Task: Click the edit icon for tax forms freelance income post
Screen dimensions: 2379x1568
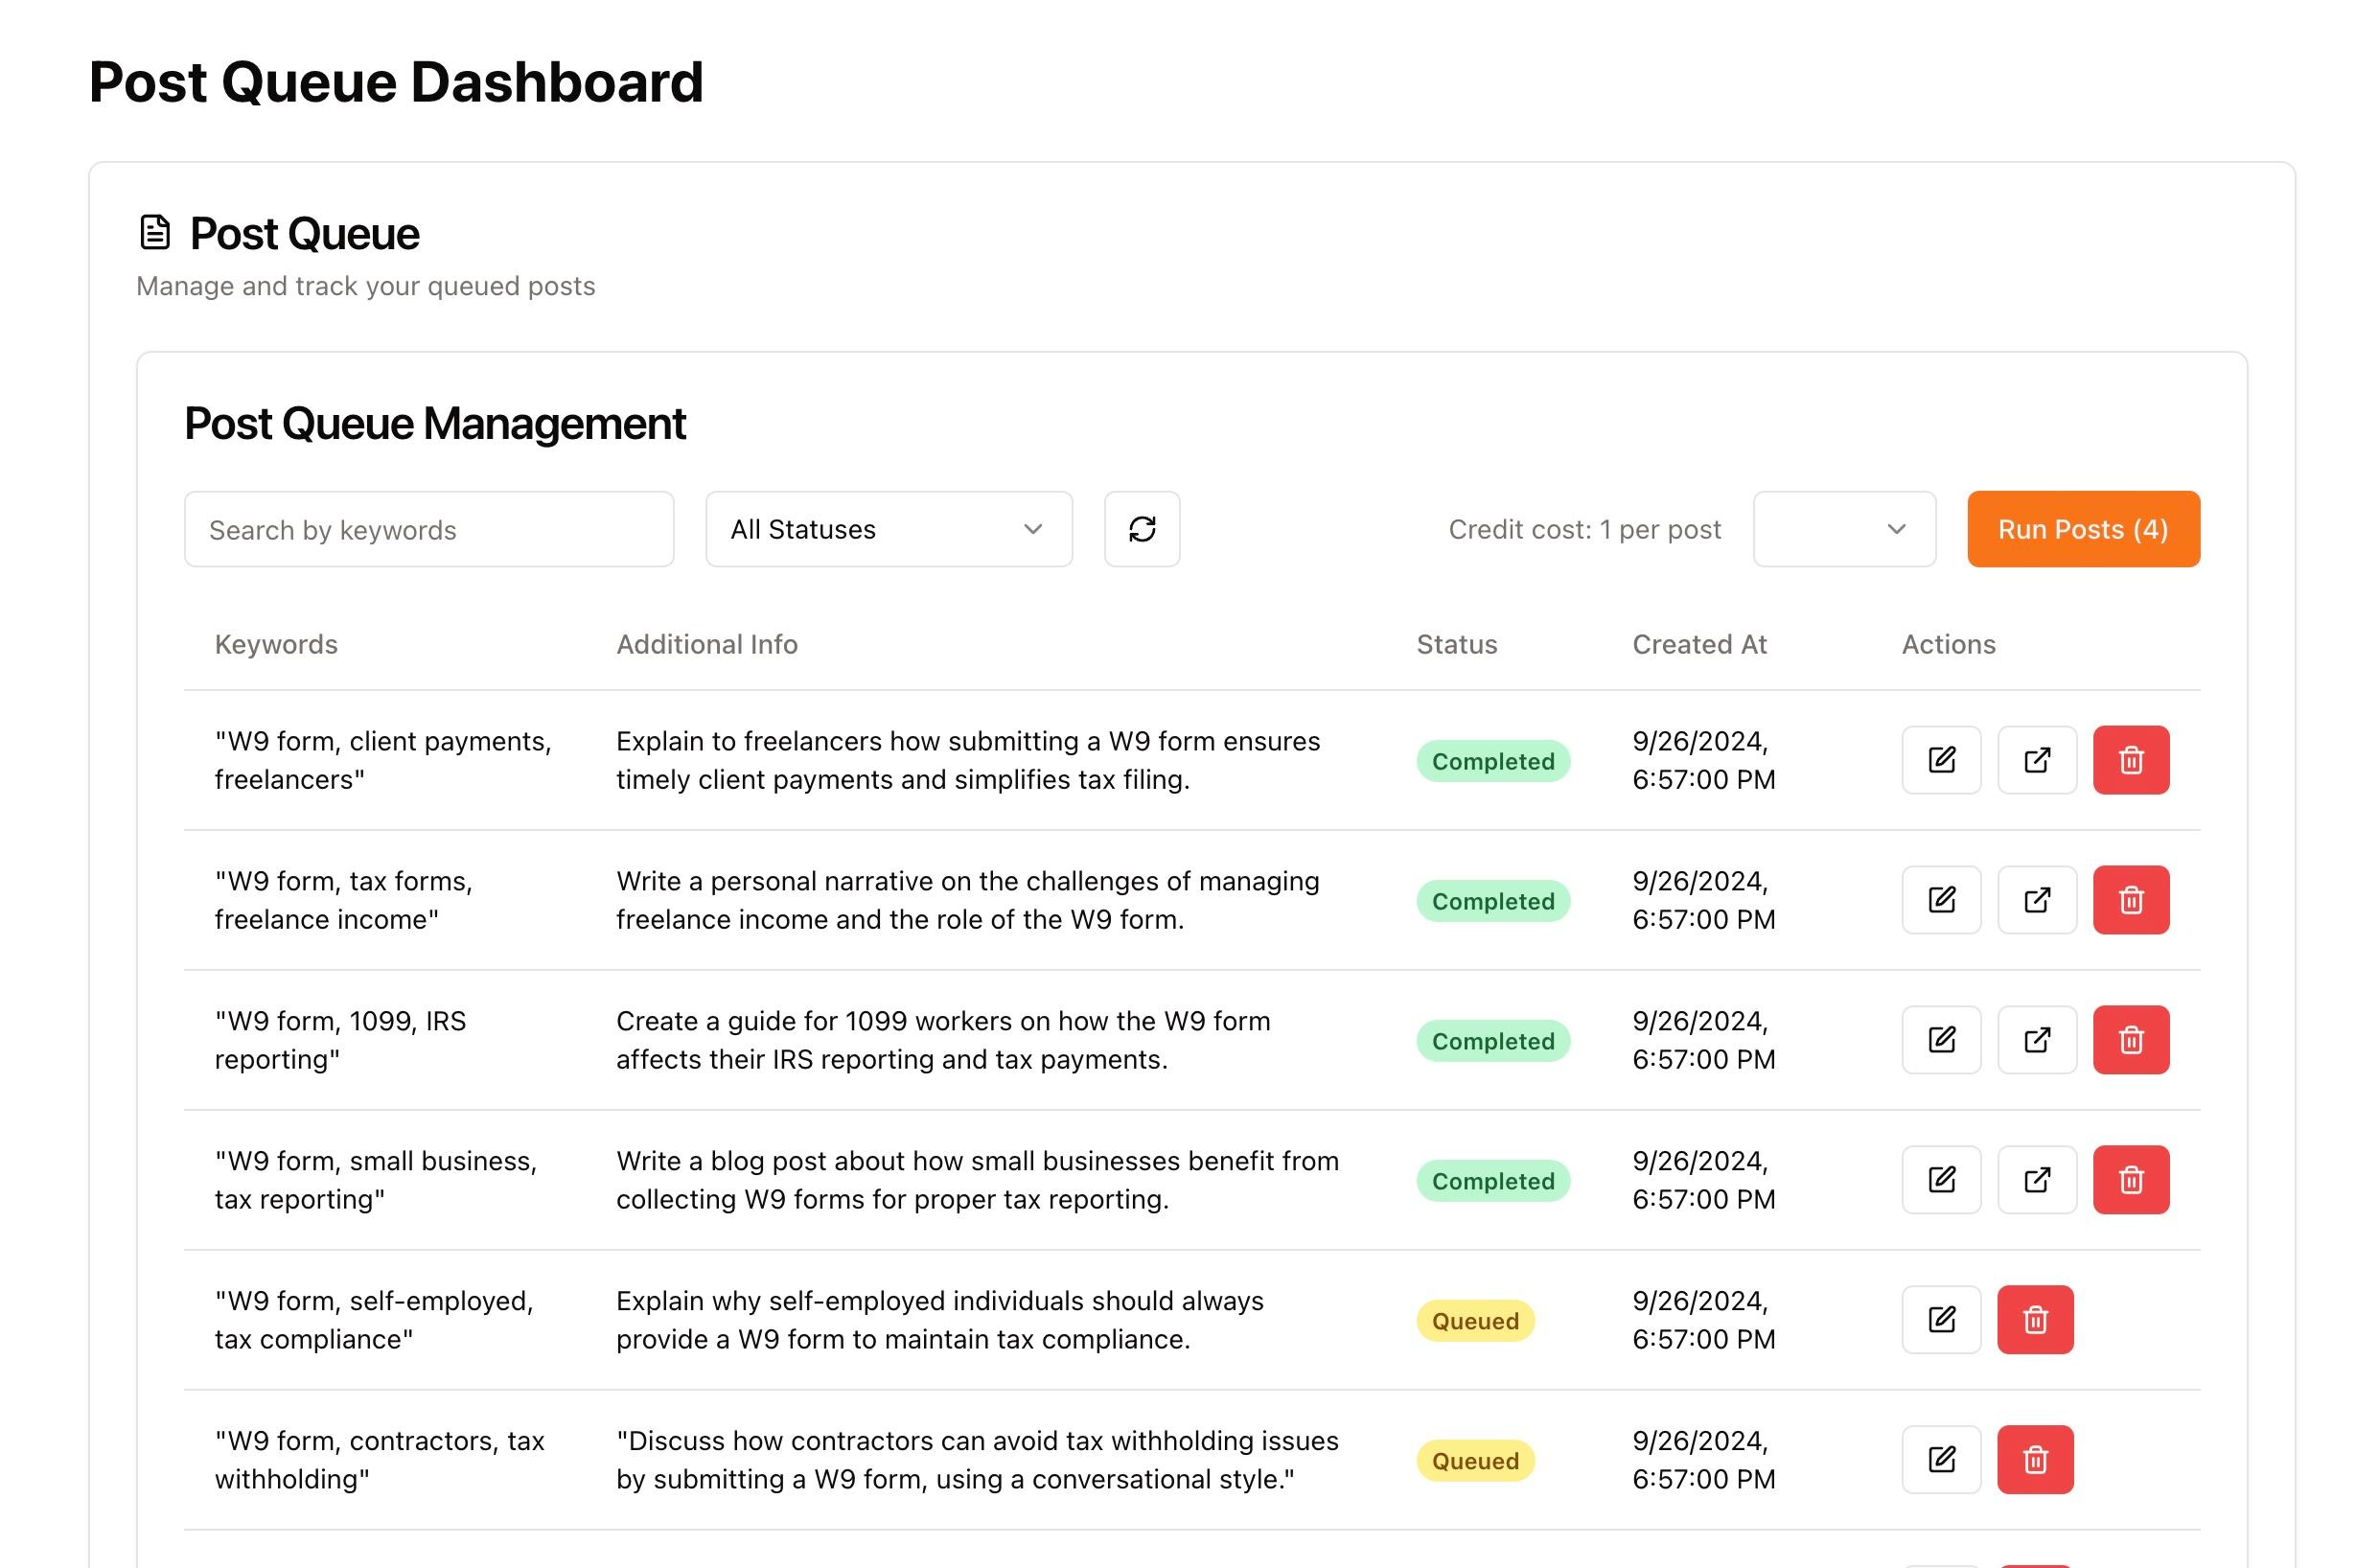Action: tap(1942, 900)
